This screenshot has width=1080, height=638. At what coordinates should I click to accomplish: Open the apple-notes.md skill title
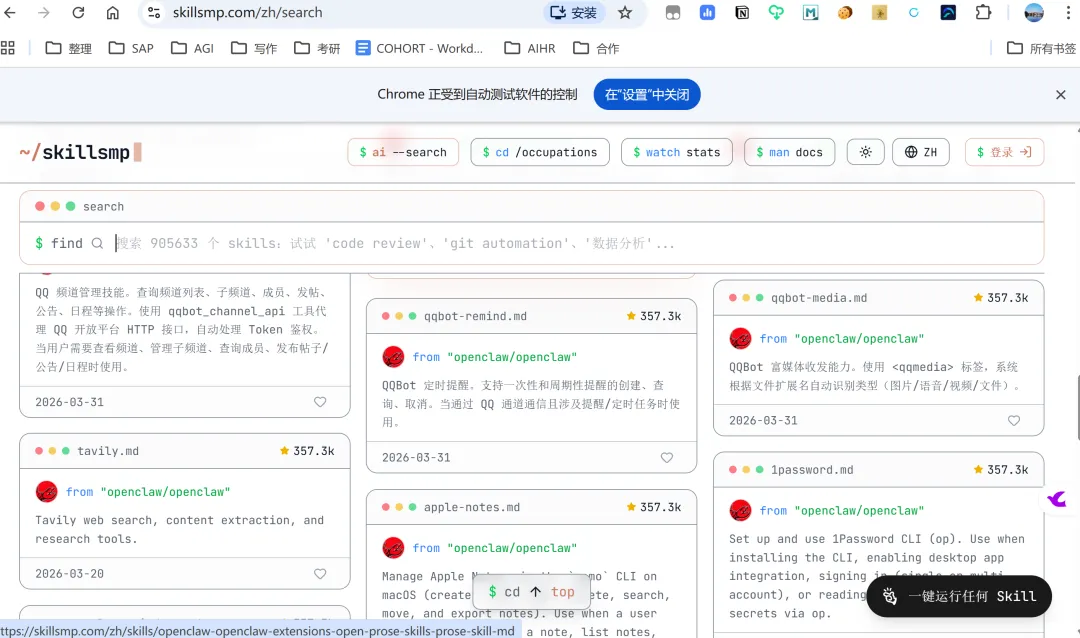tap(472, 507)
